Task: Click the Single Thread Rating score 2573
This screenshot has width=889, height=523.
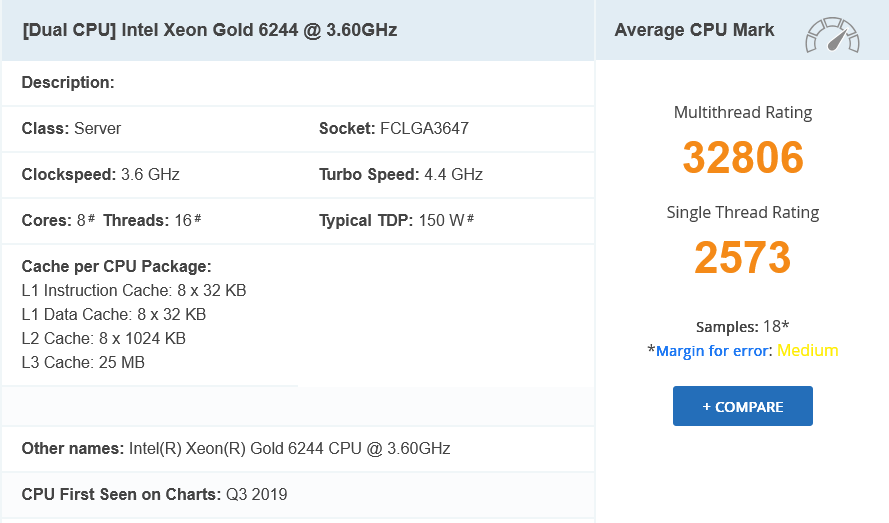Action: (743, 258)
